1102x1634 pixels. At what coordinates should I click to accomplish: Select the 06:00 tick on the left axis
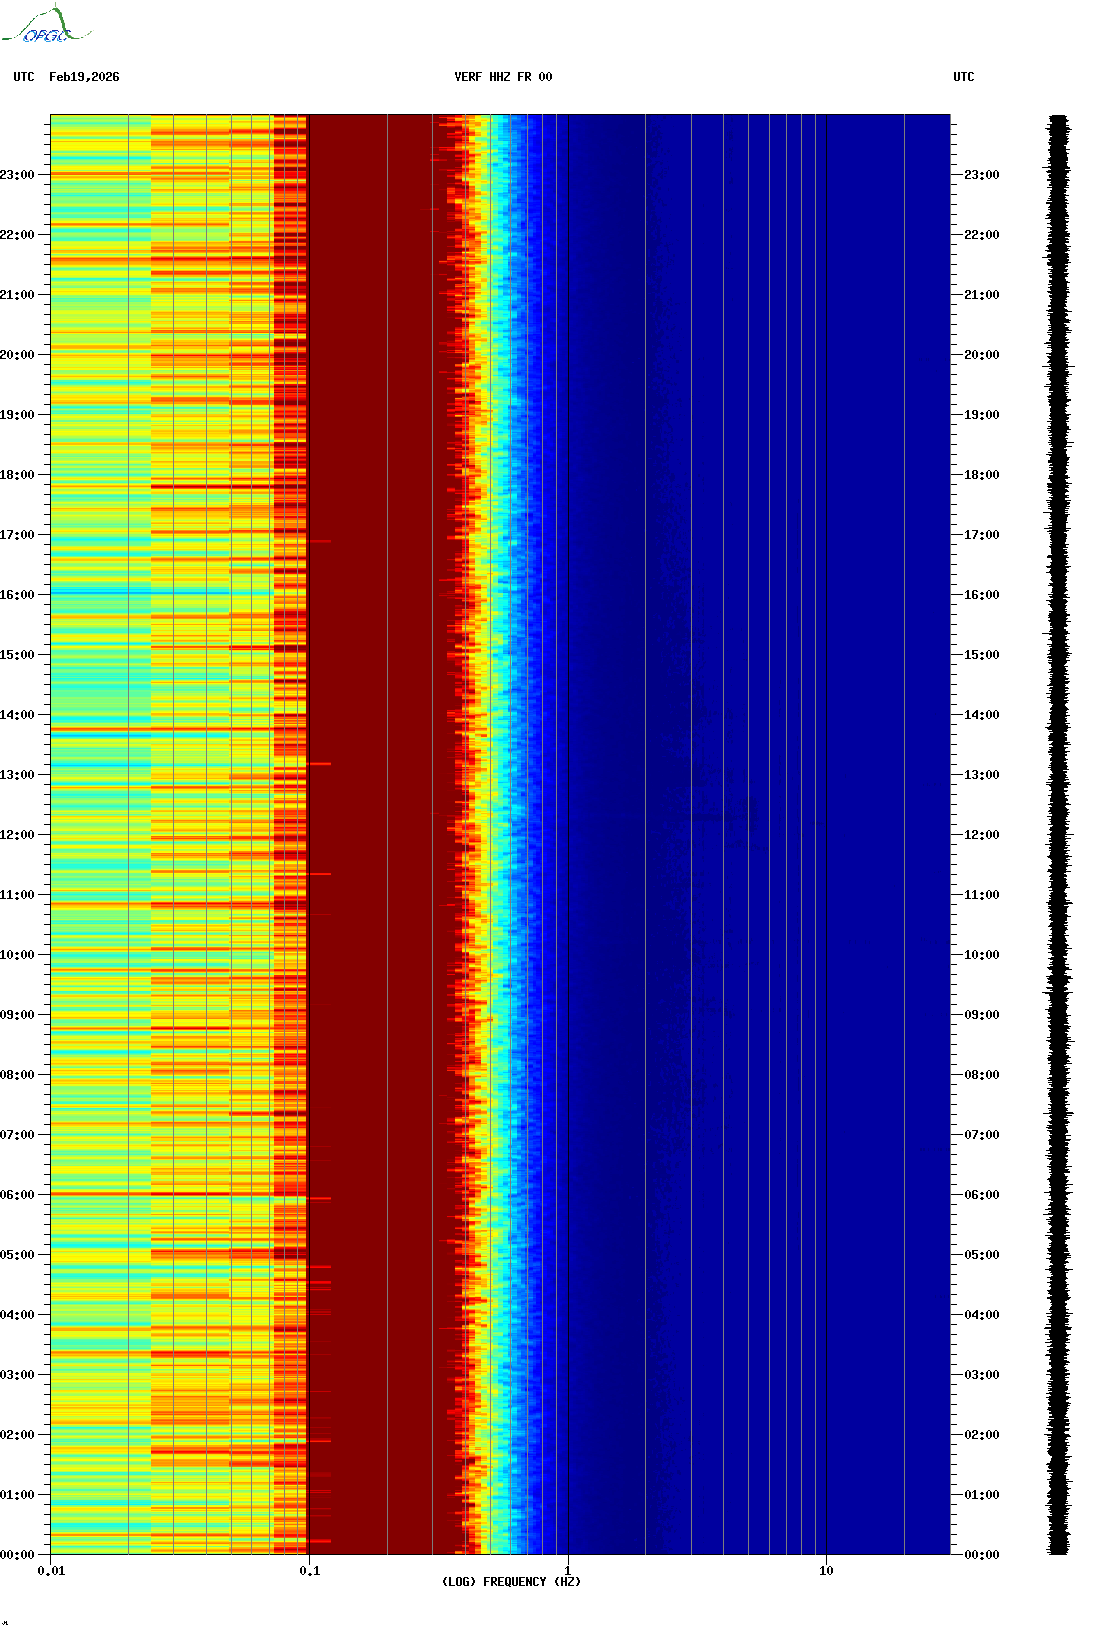(18, 1195)
